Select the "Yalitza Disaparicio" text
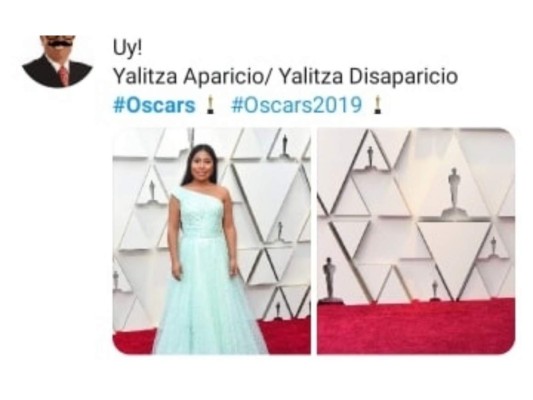This screenshot has height=400, width=533. click(368, 76)
